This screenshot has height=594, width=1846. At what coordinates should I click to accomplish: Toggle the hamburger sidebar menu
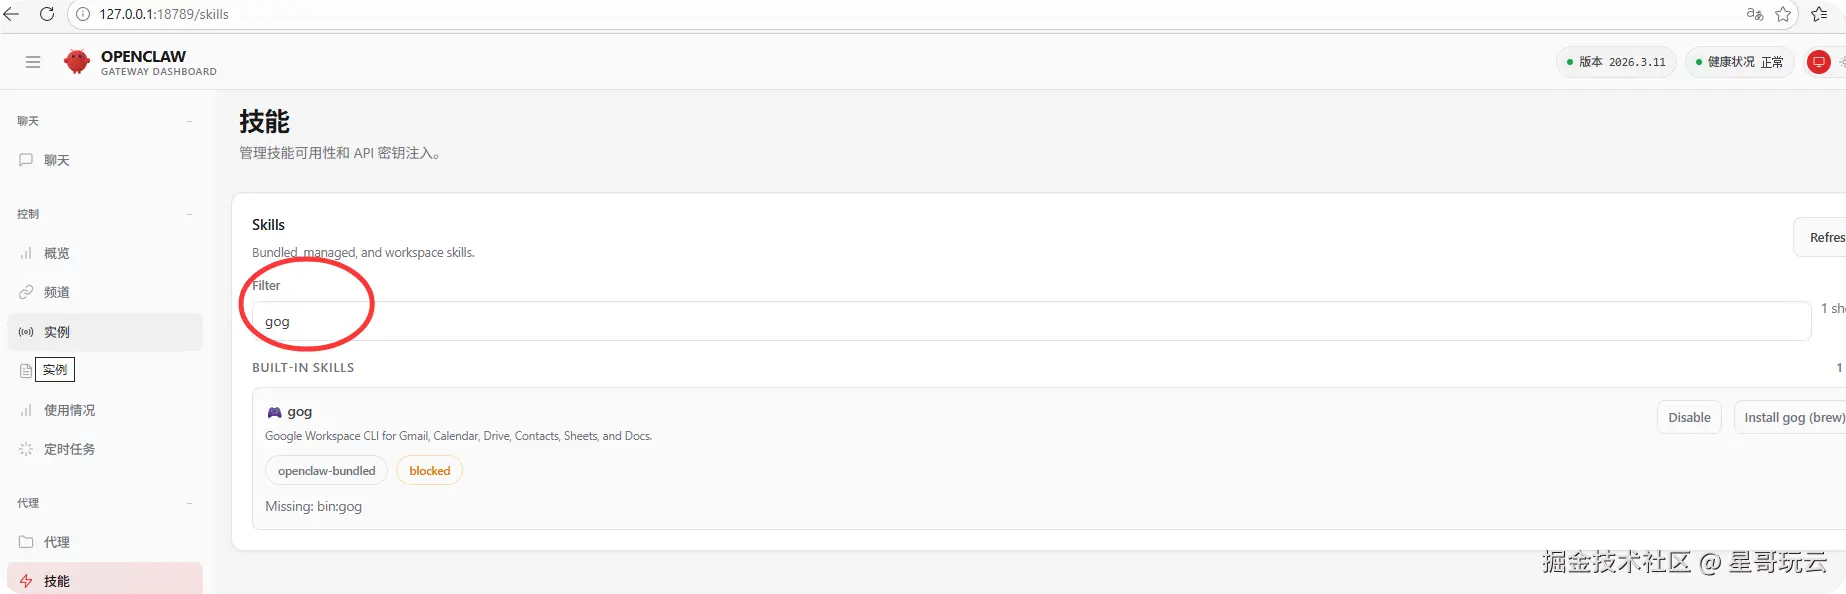pyautogui.click(x=33, y=62)
